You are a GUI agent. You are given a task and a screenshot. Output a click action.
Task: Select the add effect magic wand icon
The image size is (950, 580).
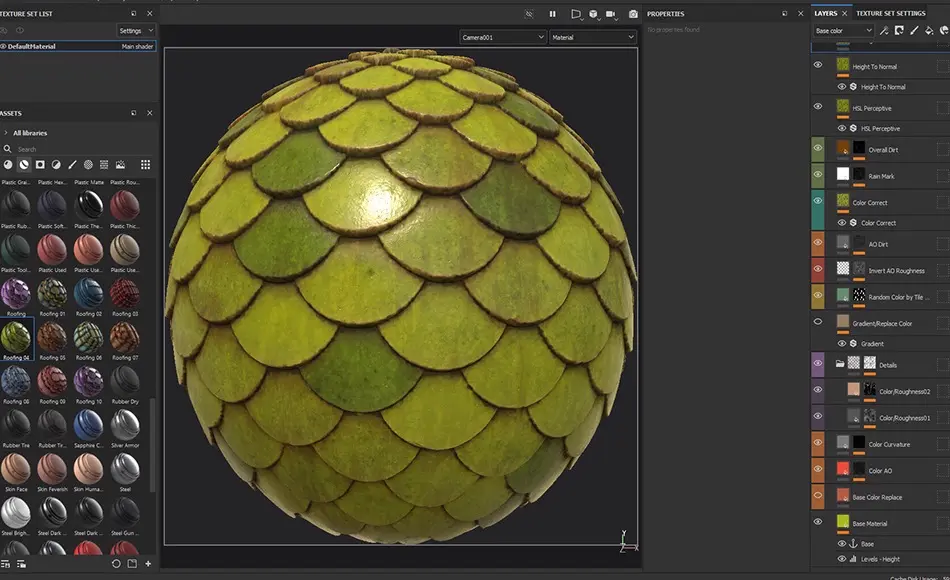point(884,30)
